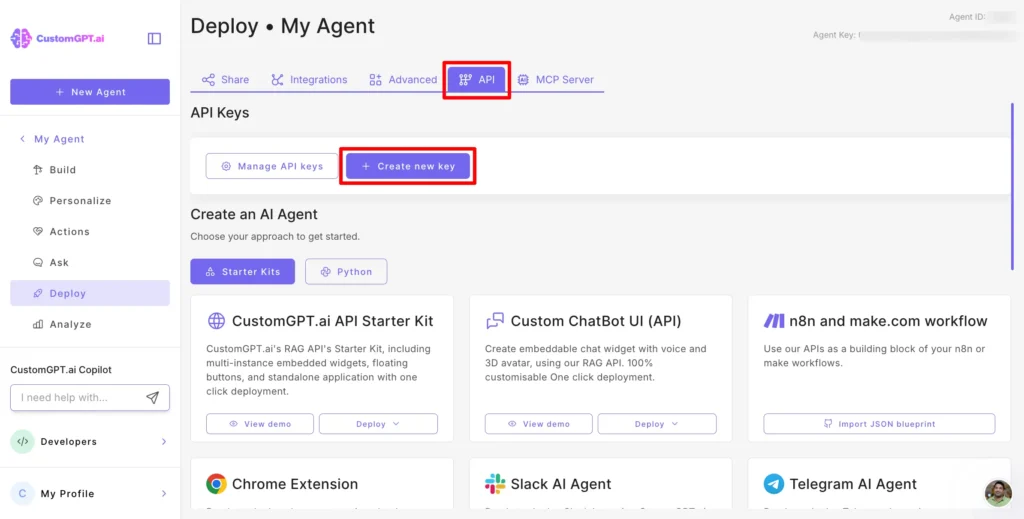The image size is (1024, 519).
Task: Click Create new key button
Action: click(x=408, y=166)
